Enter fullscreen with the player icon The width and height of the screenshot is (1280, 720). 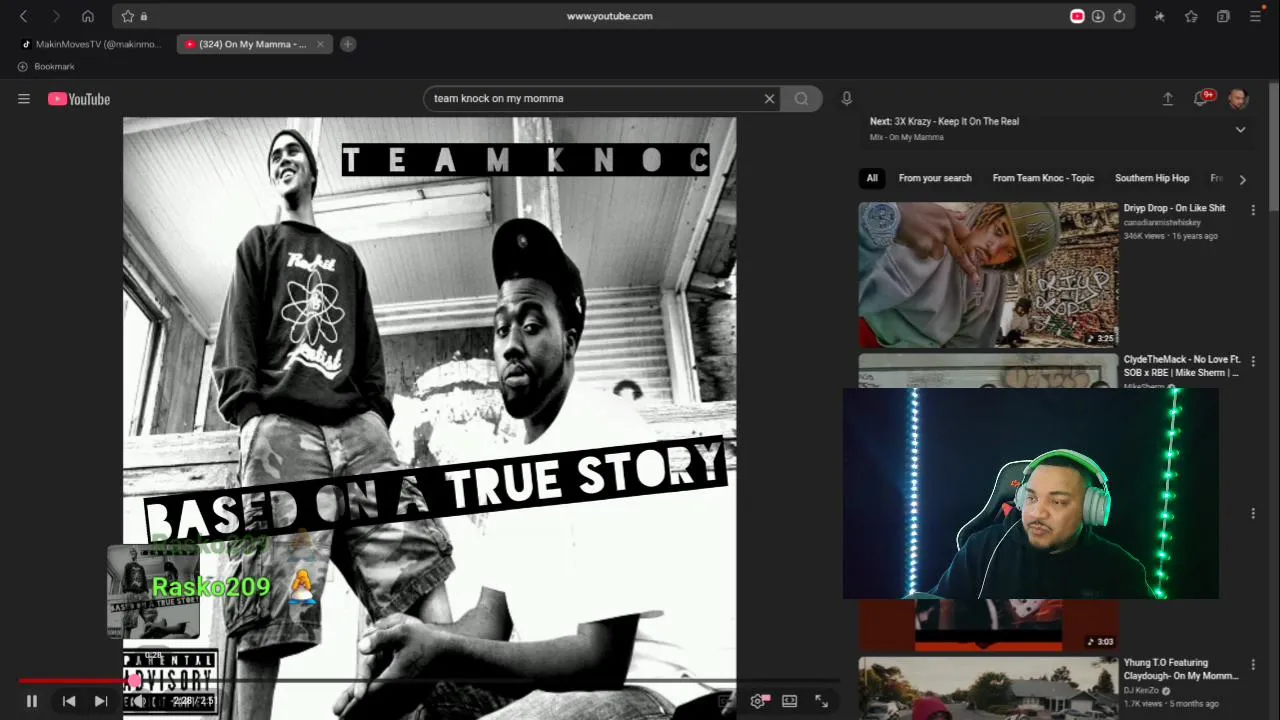click(x=821, y=701)
